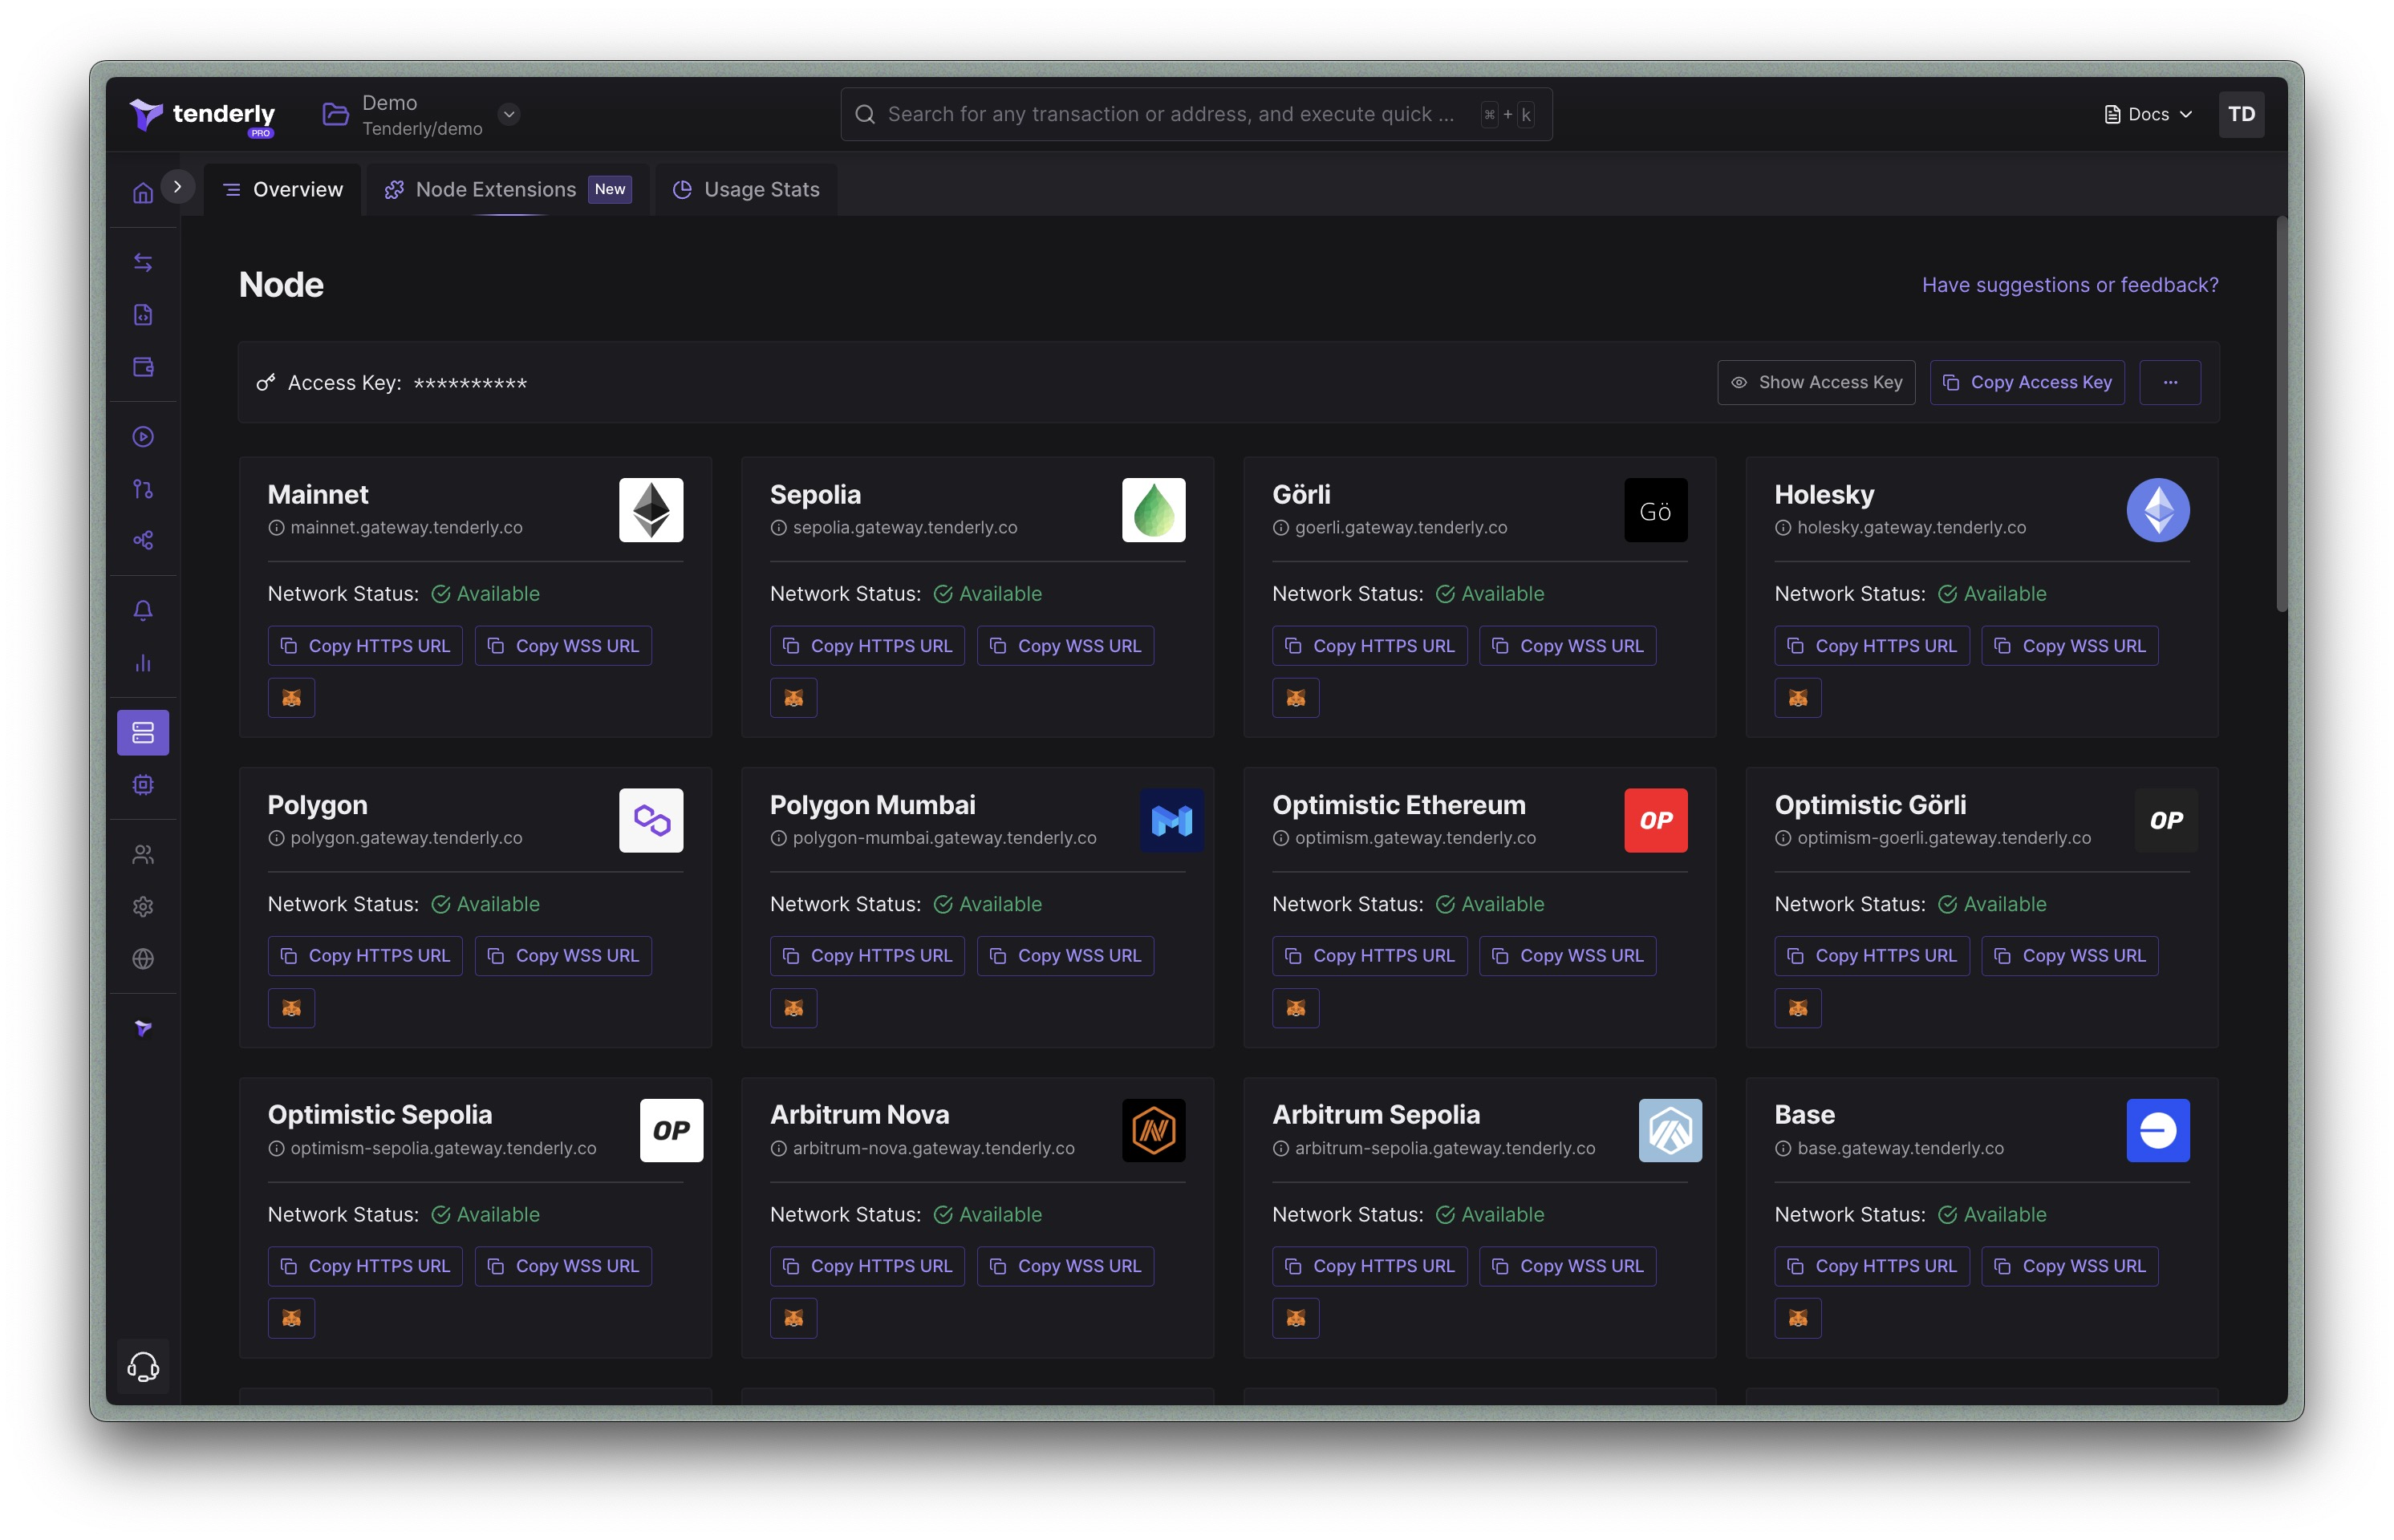Screen dimensions: 2394x1540
Task: Copy WSS URL for Görli
Action: (1567, 646)
